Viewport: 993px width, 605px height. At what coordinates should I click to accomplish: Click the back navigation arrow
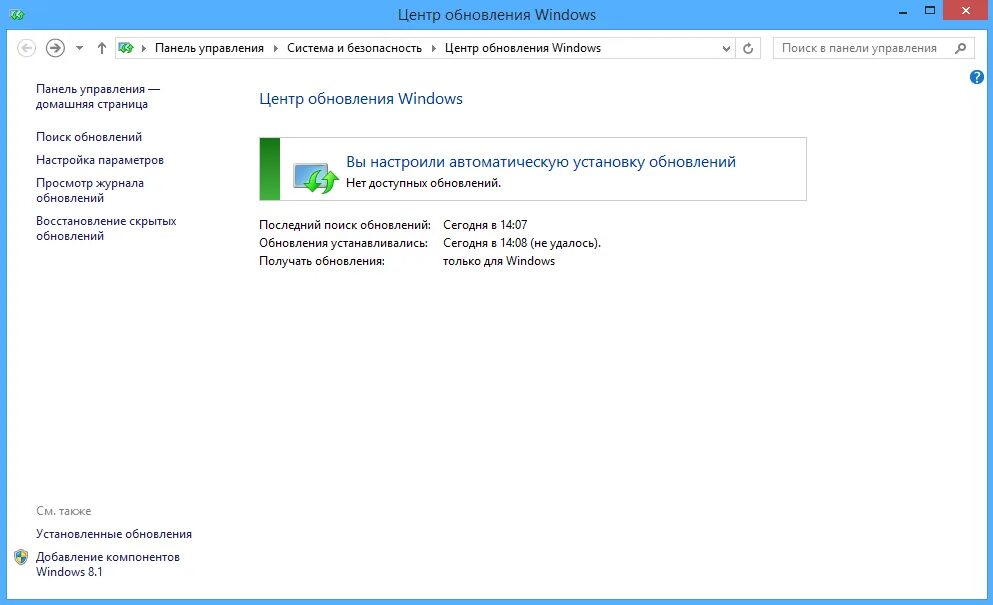tap(27, 48)
